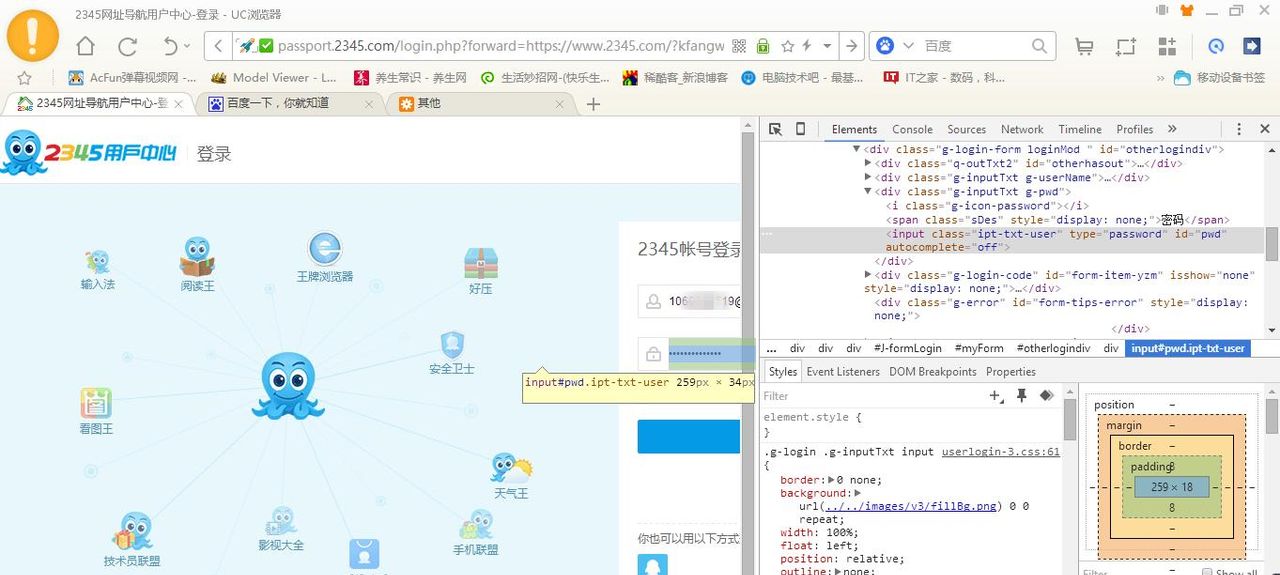Open the back-history dropdown arrow beside undo

[187, 46]
